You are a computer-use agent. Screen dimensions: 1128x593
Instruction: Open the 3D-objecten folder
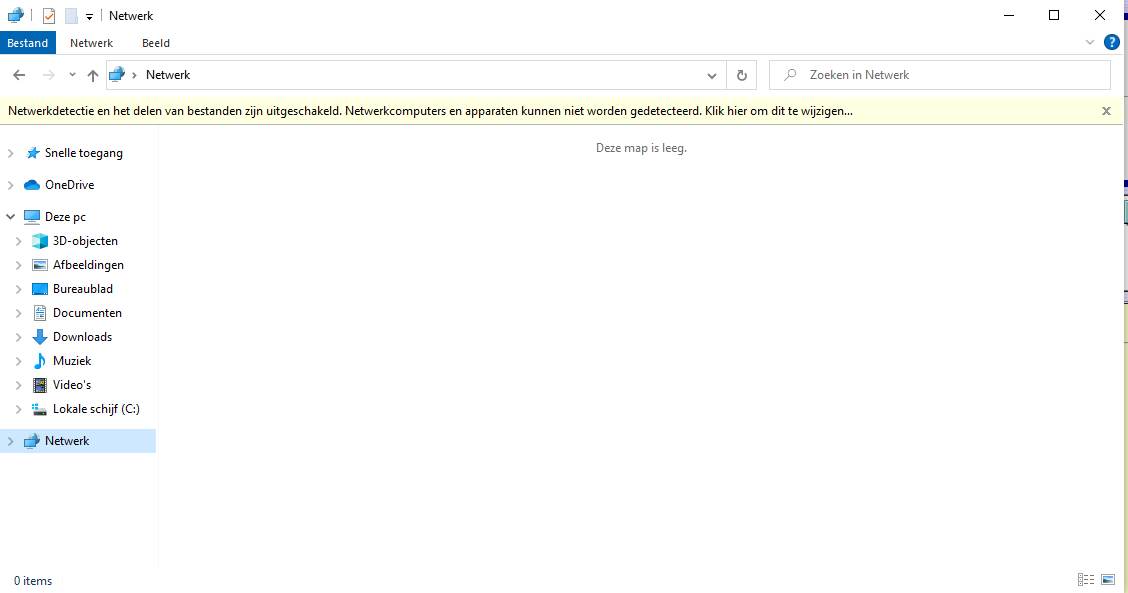pyautogui.click(x=85, y=241)
